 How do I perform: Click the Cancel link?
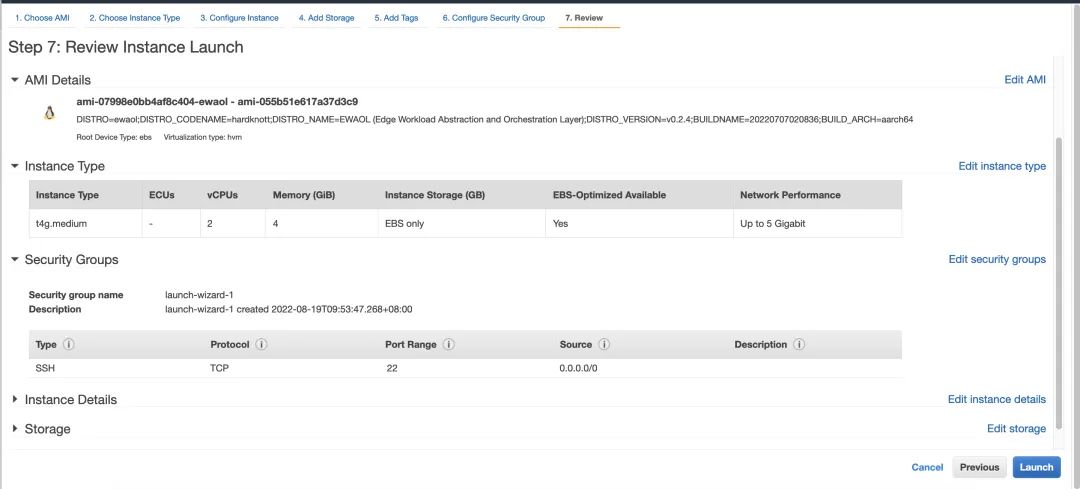point(927,467)
